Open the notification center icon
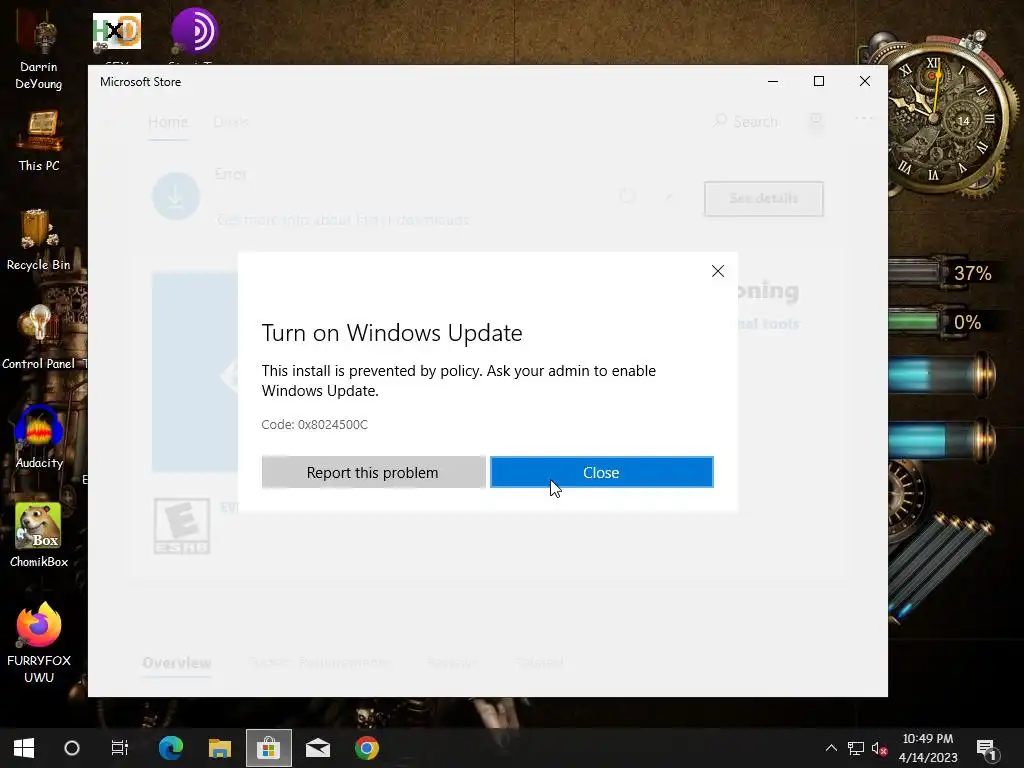This screenshot has width=1024, height=768. [x=987, y=749]
